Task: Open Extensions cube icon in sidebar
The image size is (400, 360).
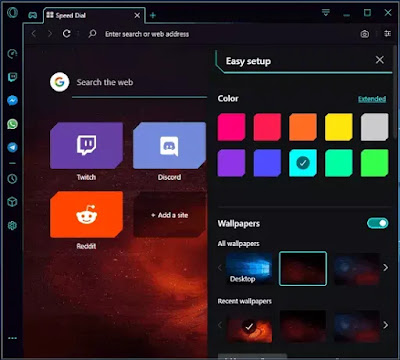Action: pos(12,202)
